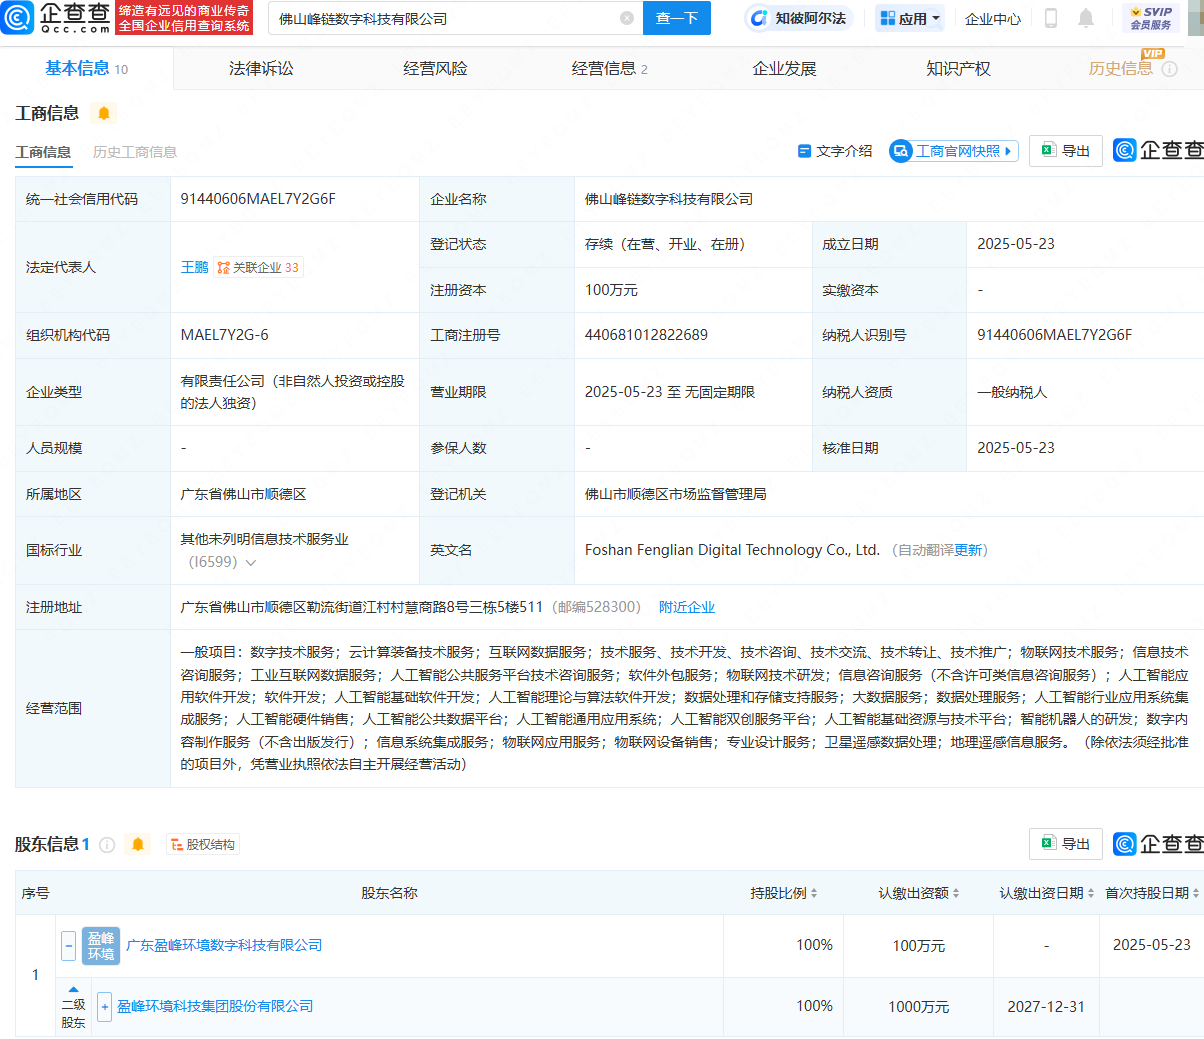Select 纳税人资质 value 一般纳税人
1204x1039 pixels.
click(1012, 392)
